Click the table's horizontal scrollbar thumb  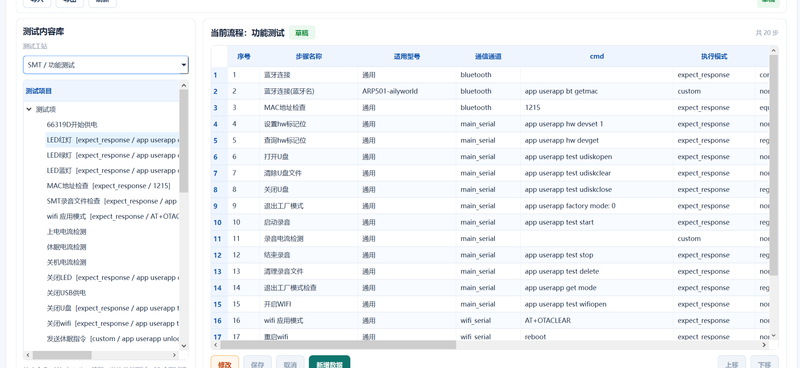pos(338,345)
